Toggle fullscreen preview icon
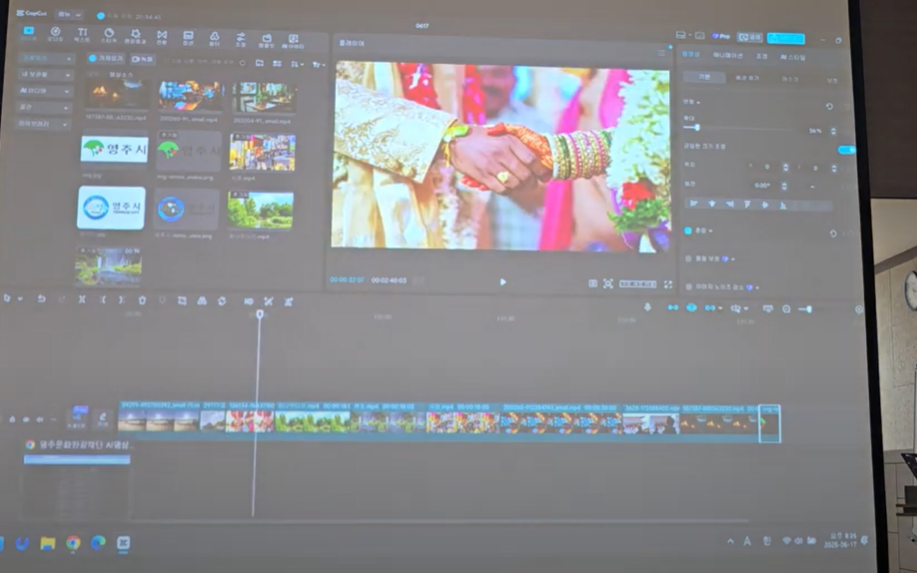 tap(668, 285)
